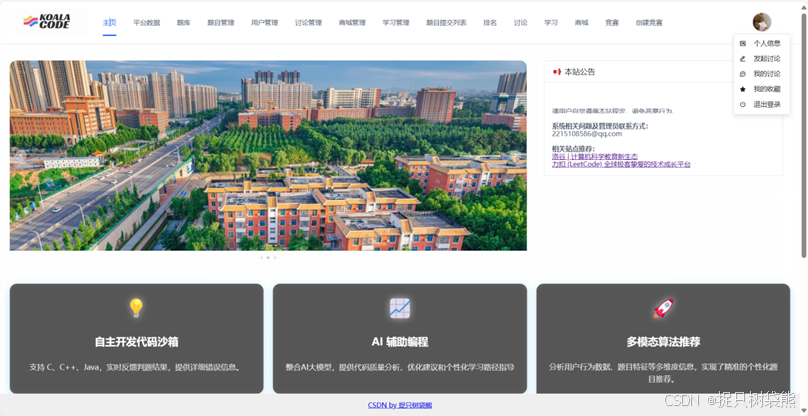Click the red icon beside 本站公告

557,72
